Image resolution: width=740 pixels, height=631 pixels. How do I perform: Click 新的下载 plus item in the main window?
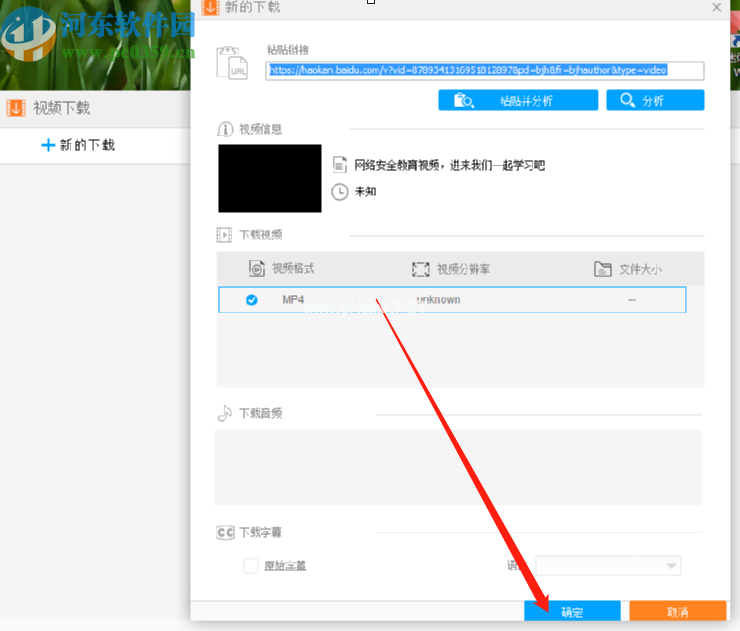point(78,145)
